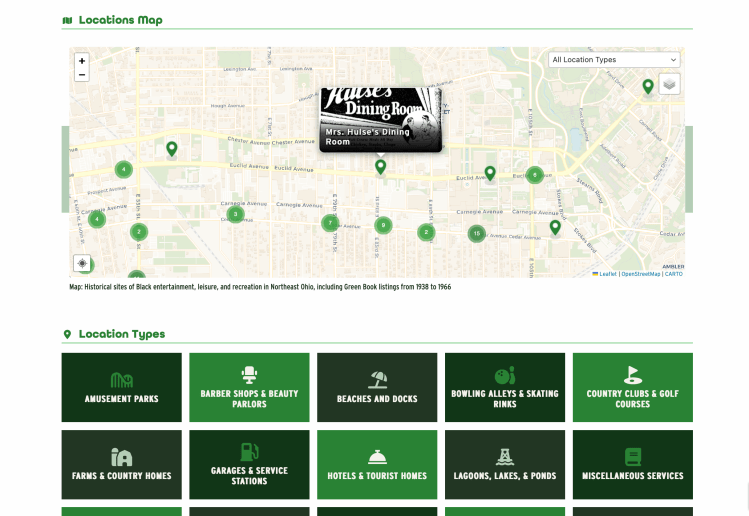This screenshot has width=749, height=516.
Task: Open the Amusement Parks category
Action: click(x=122, y=387)
